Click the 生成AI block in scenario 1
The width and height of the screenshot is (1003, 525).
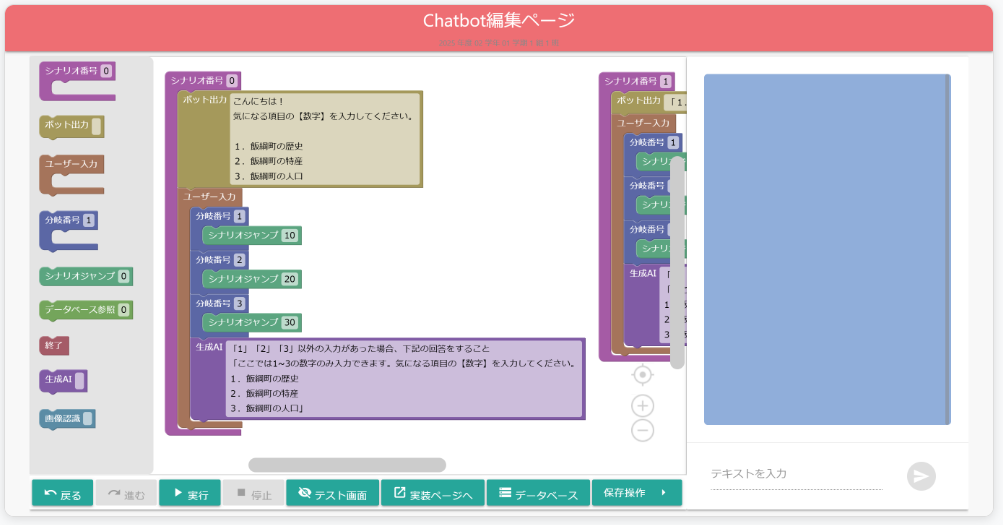click(x=642, y=274)
